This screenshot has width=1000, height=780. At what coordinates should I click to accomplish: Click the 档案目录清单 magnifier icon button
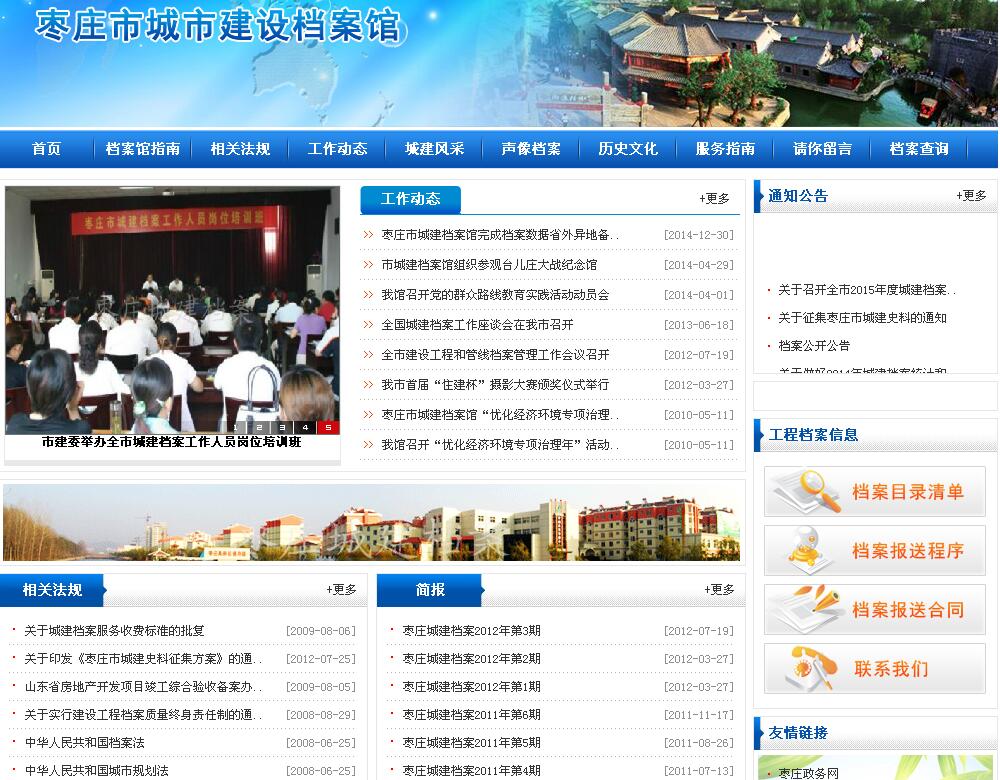click(874, 492)
